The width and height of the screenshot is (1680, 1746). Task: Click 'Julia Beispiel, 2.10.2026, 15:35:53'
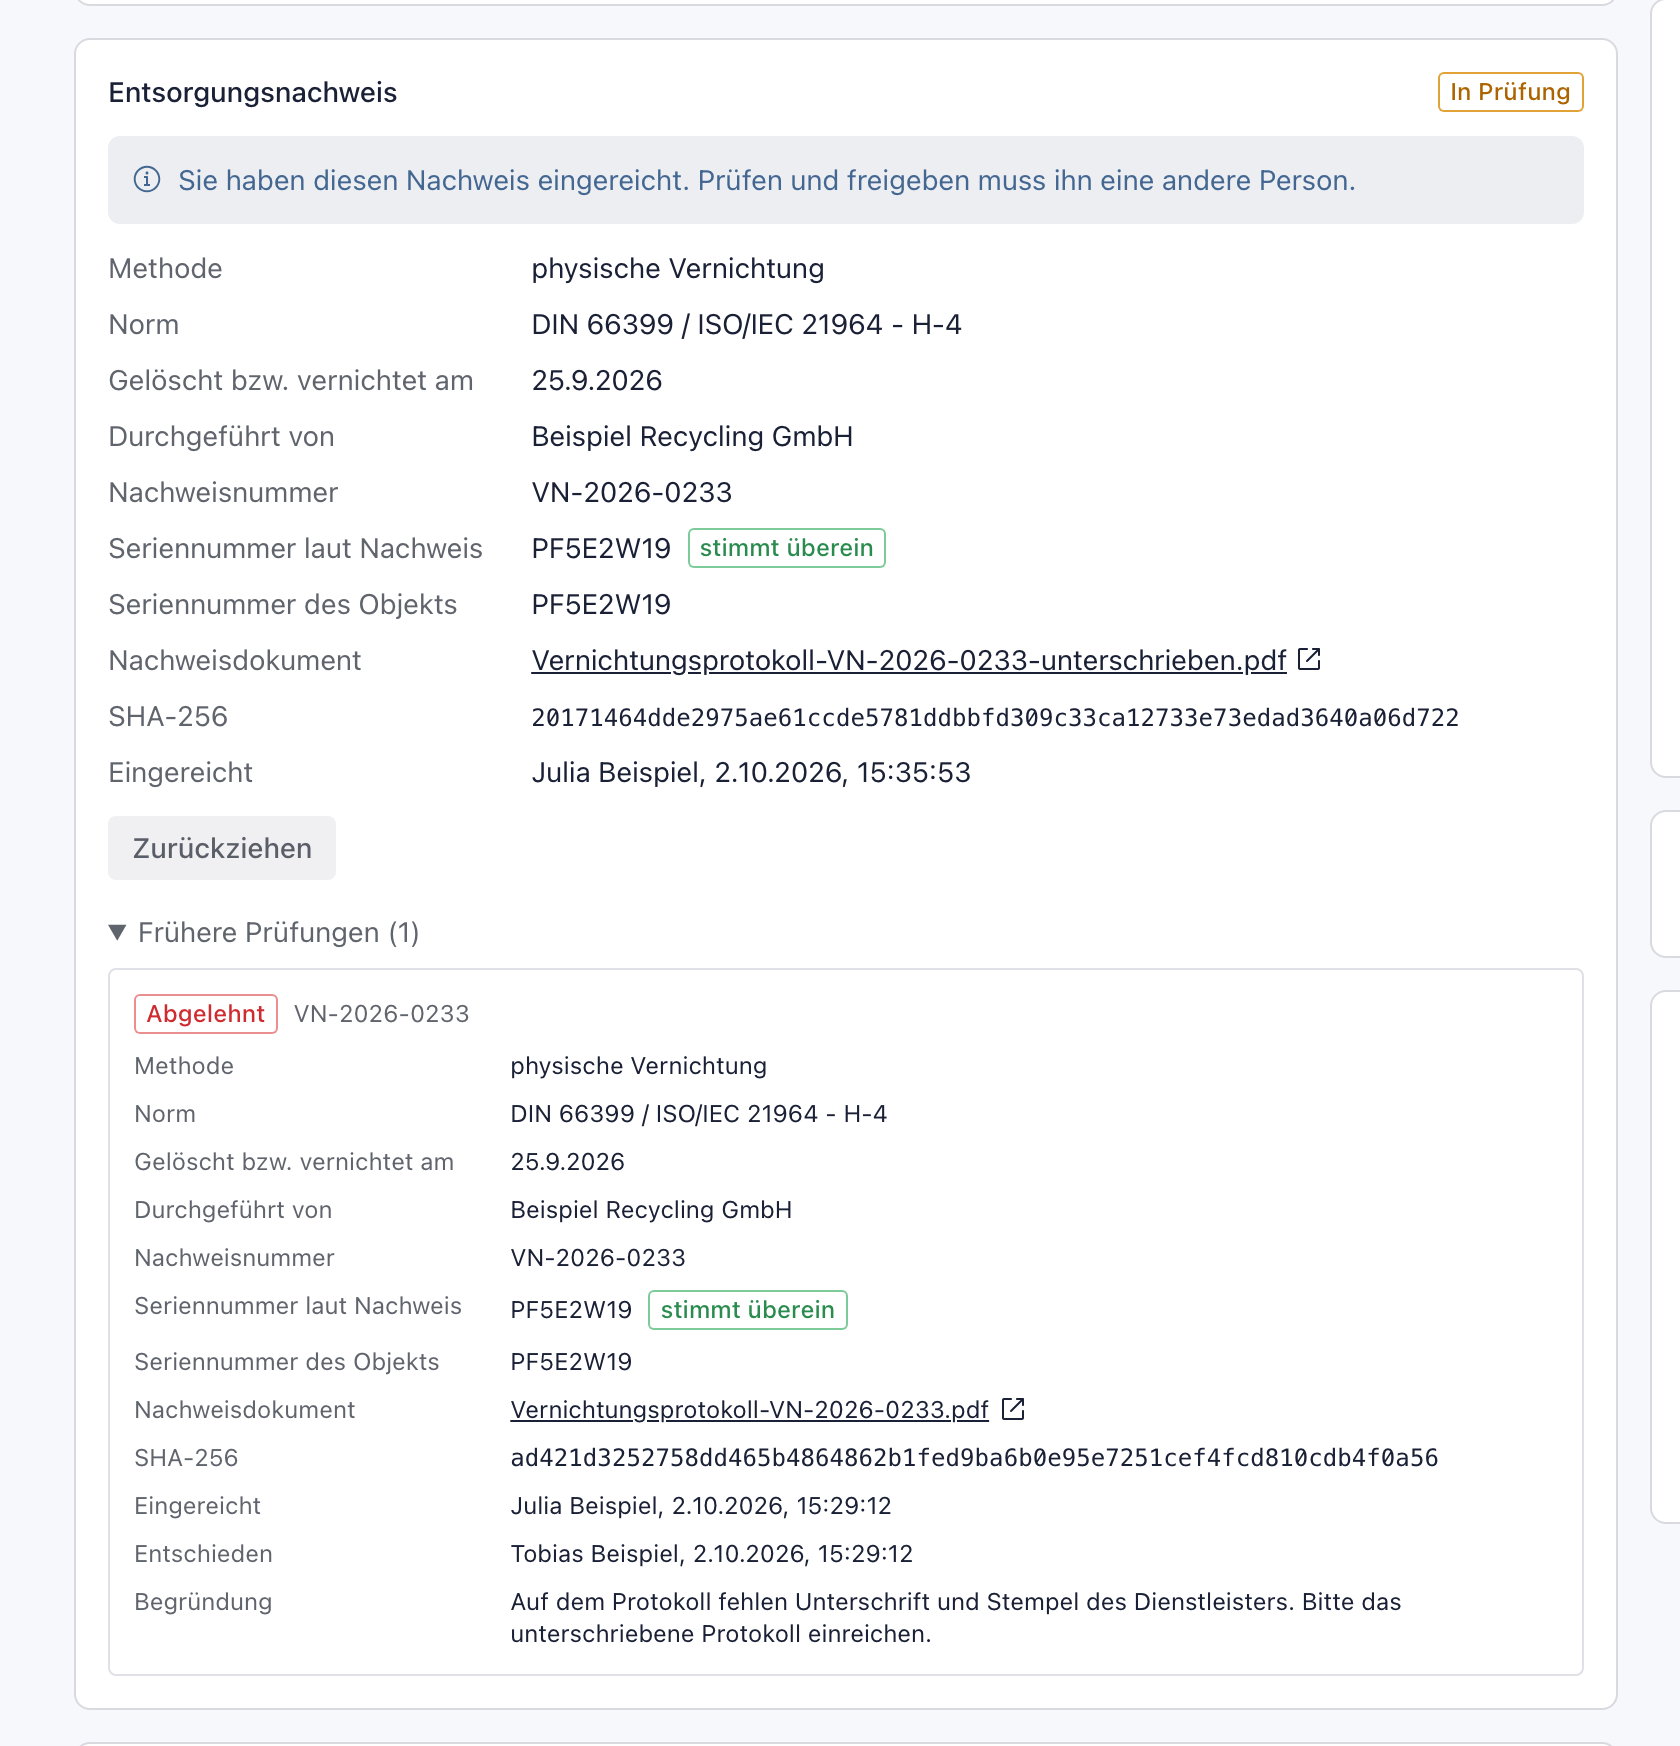[751, 773]
